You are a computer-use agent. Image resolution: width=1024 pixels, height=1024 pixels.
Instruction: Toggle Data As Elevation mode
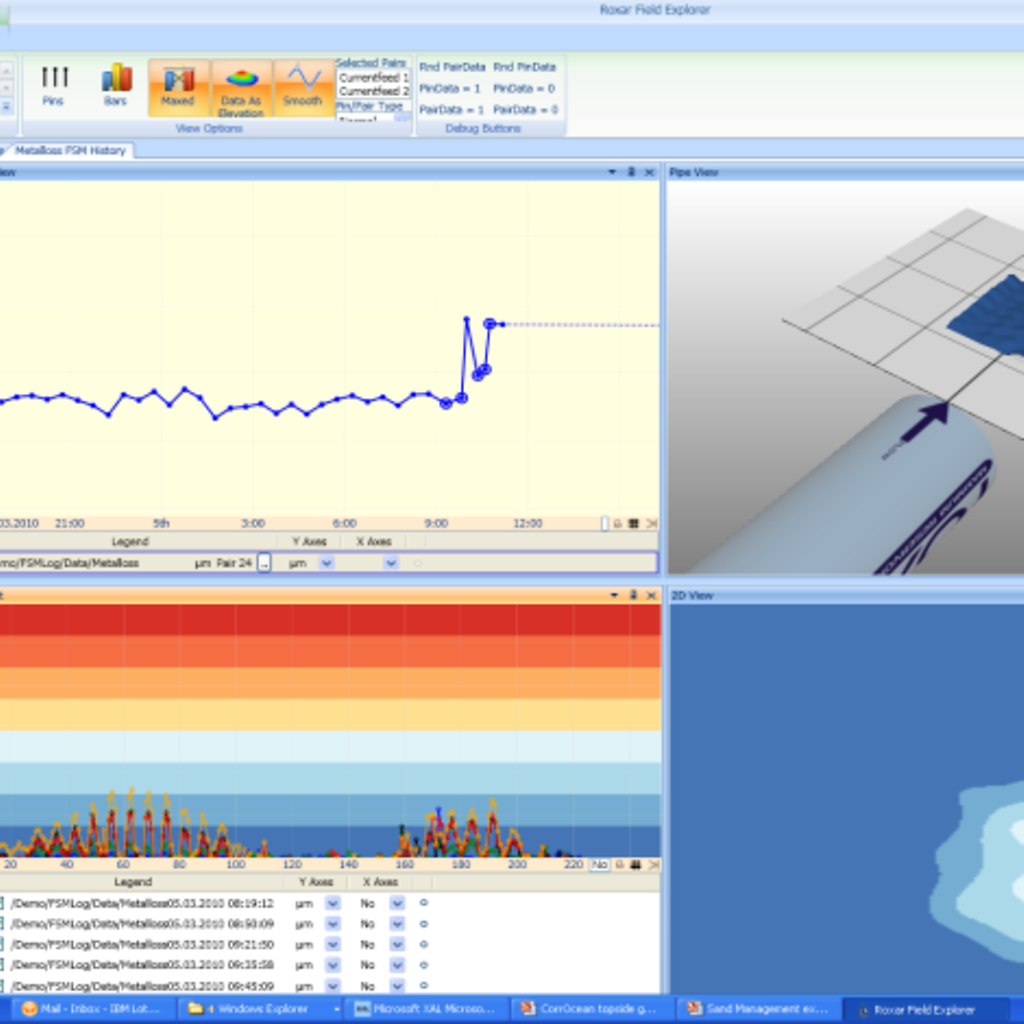[x=241, y=88]
